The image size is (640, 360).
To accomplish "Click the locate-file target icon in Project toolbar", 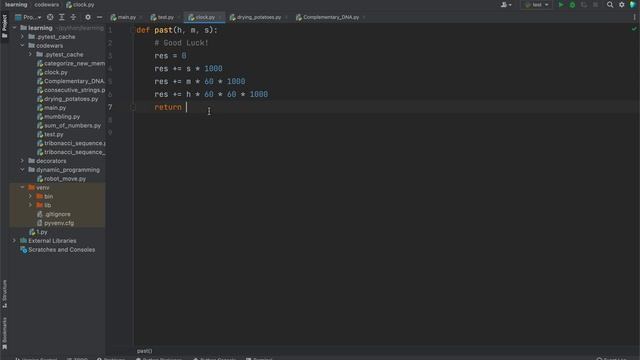I will (50, 17).
